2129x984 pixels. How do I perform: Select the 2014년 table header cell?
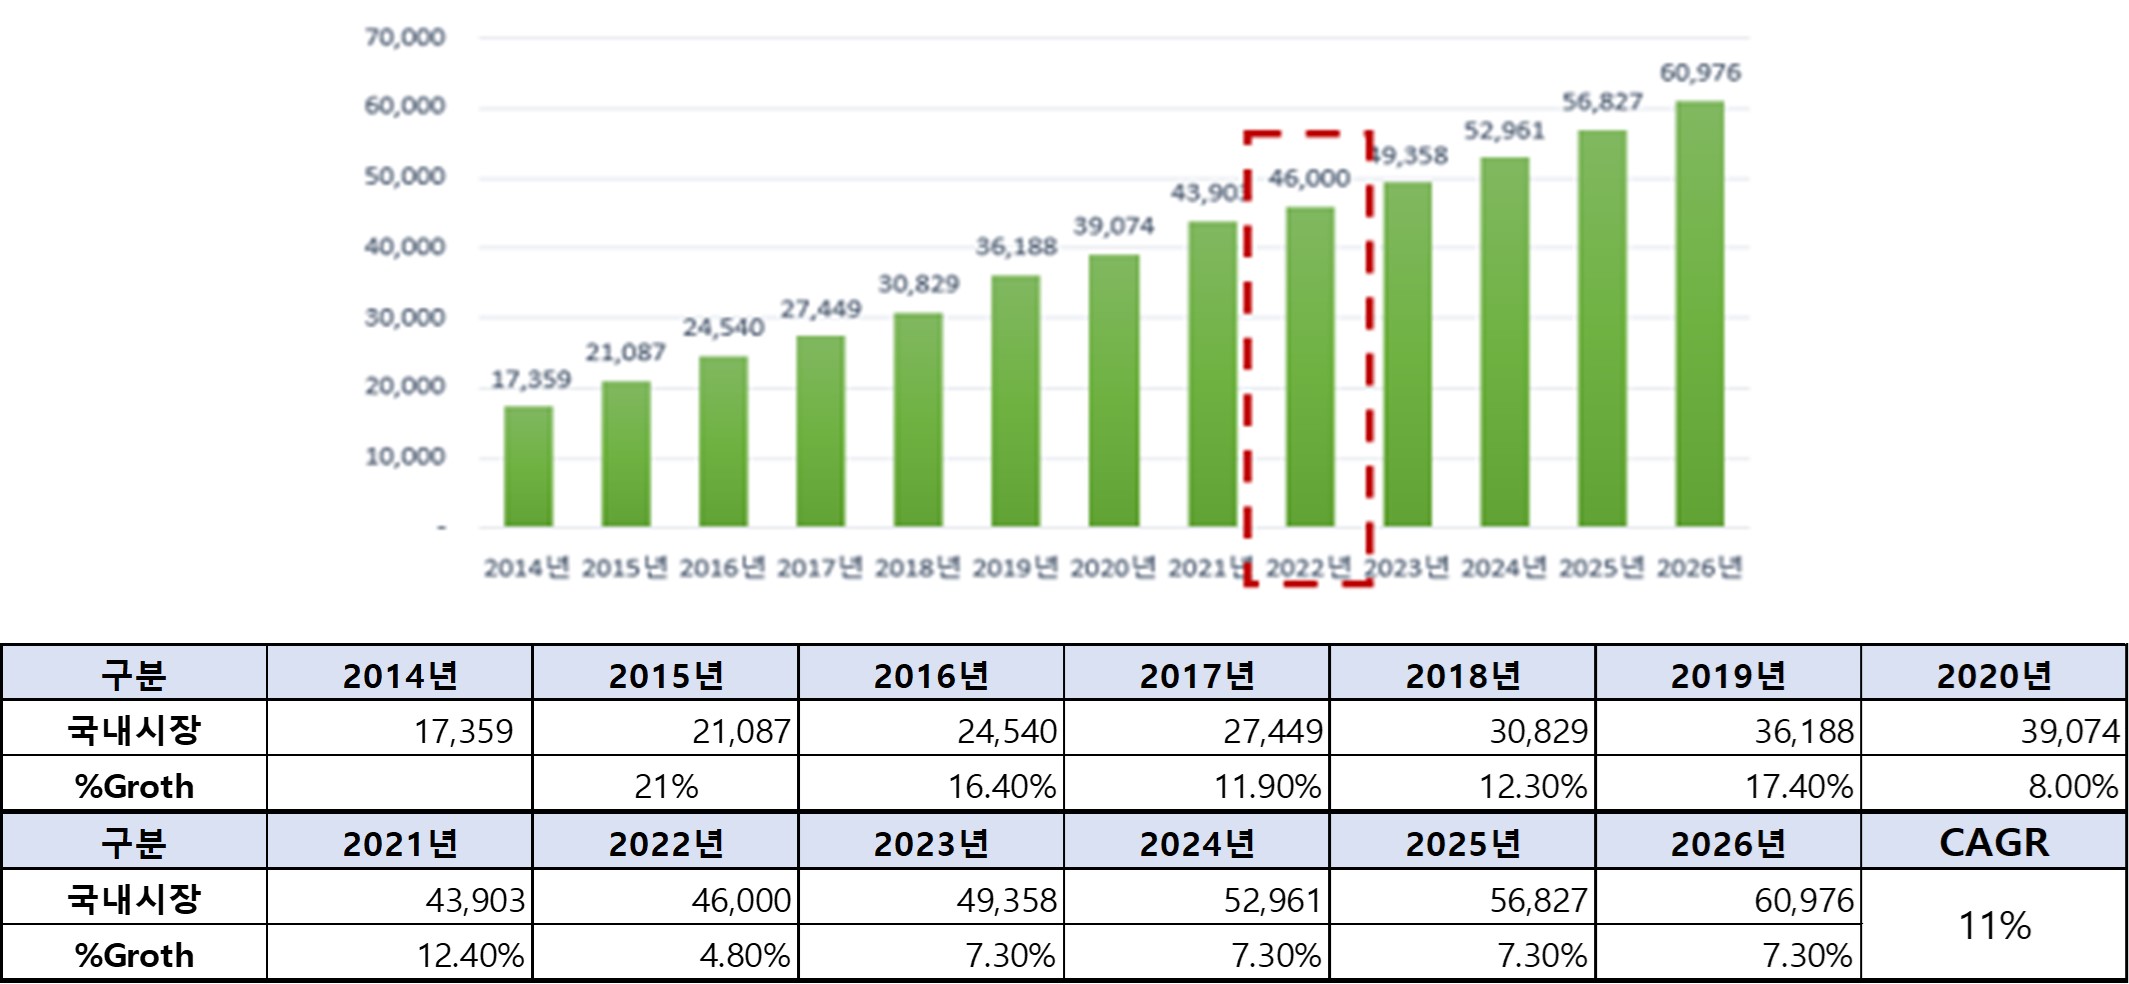tap(399, 673)
